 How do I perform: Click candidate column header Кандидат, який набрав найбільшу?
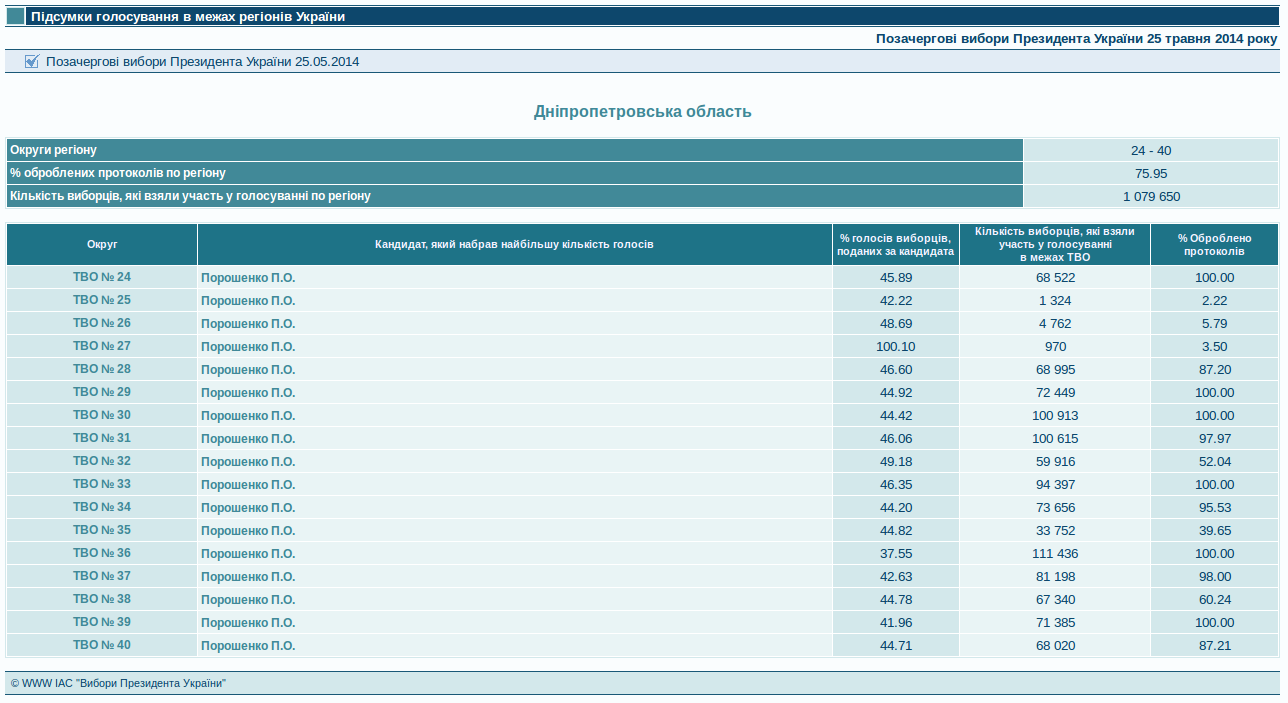(x=514, y=245)
